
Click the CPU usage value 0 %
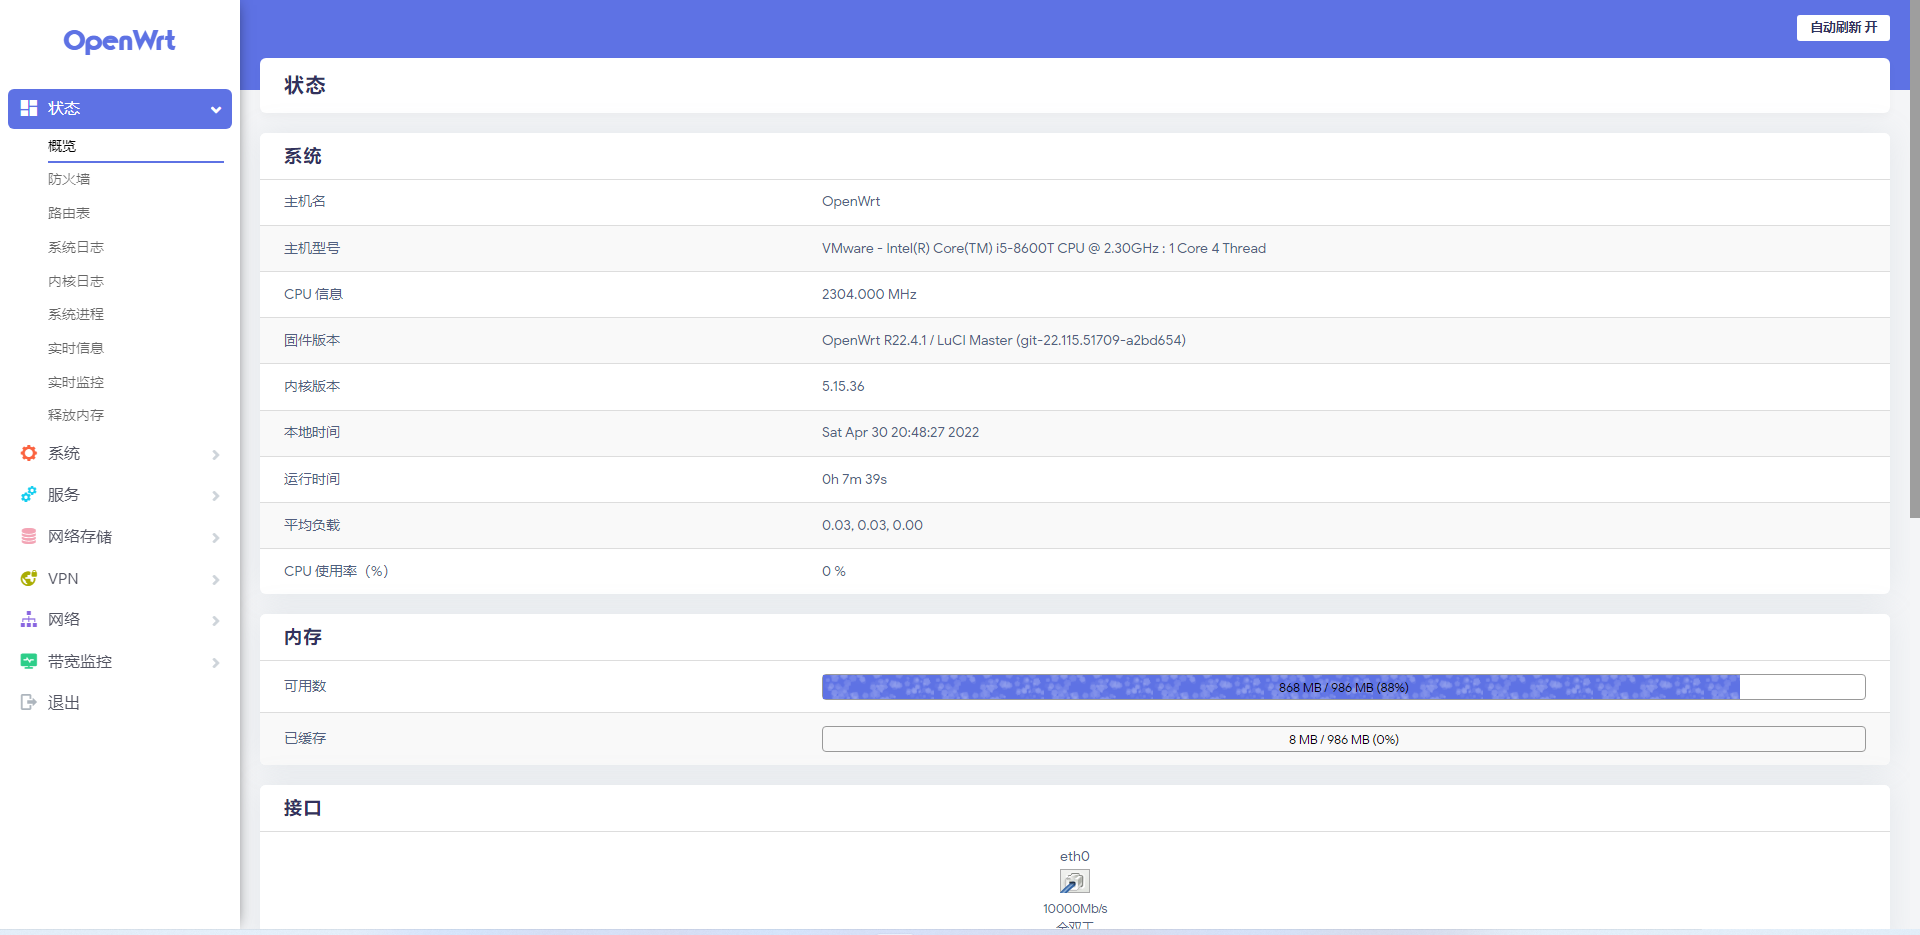pos(834,572)
